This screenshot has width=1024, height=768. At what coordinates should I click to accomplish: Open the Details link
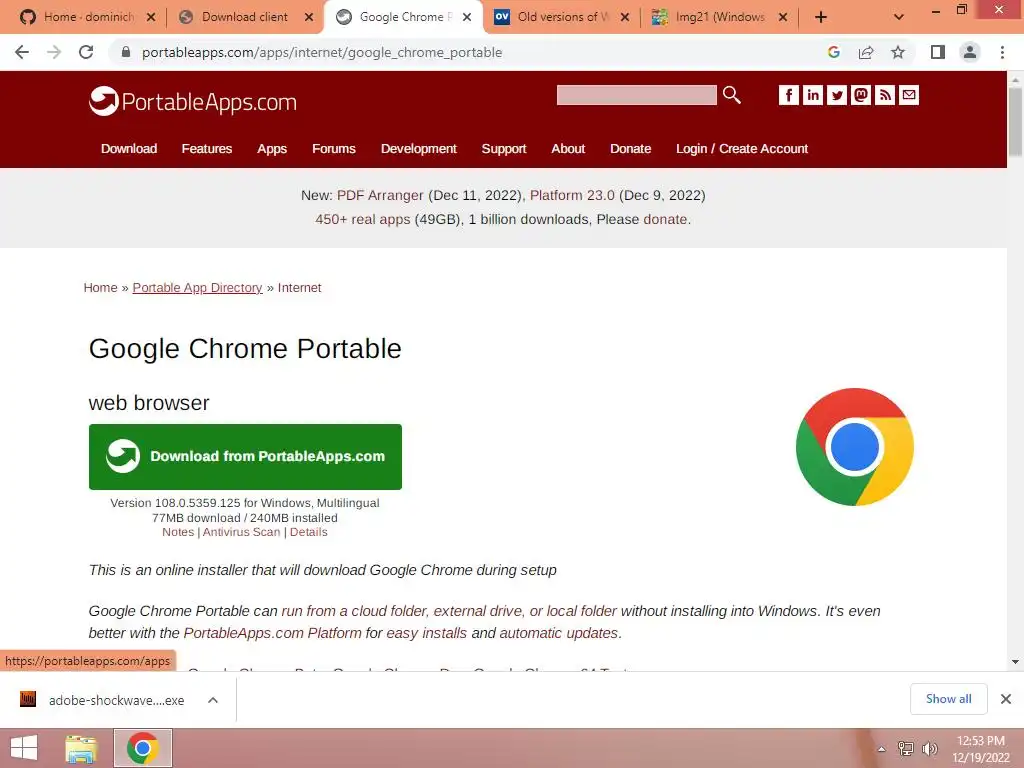coord(308,532)
